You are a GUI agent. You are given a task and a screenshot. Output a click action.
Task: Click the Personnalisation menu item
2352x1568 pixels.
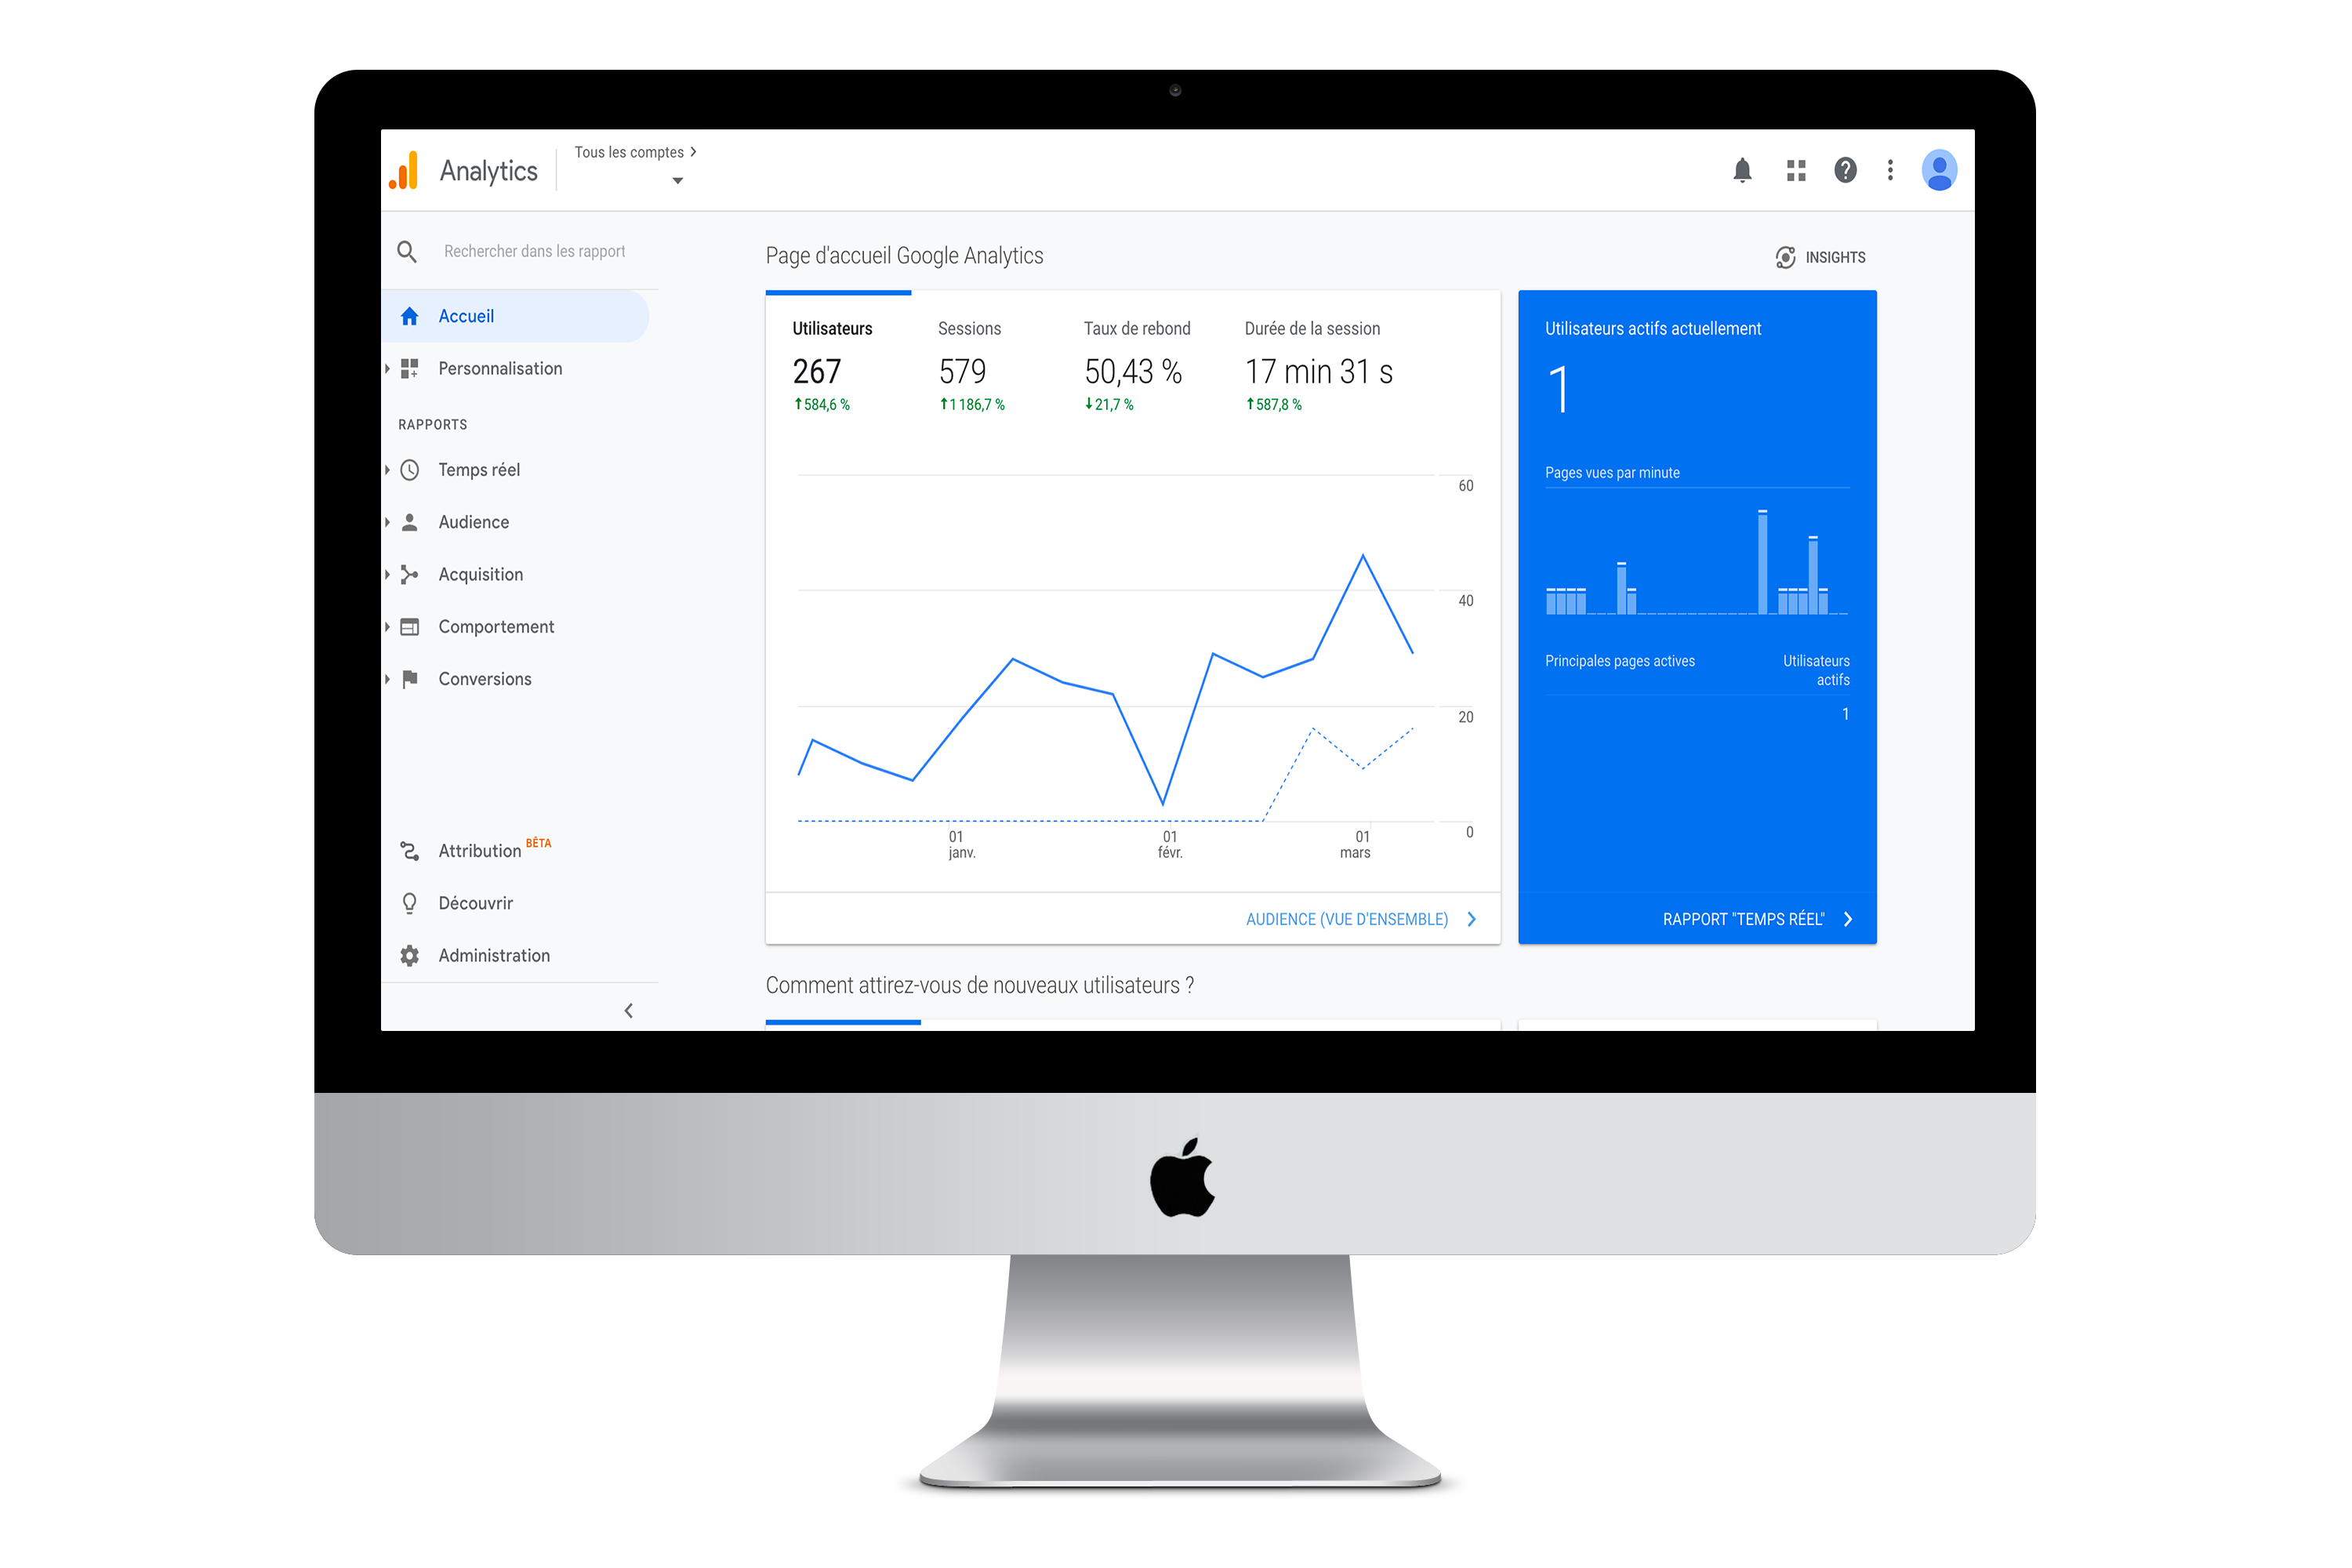coord(500,368)
